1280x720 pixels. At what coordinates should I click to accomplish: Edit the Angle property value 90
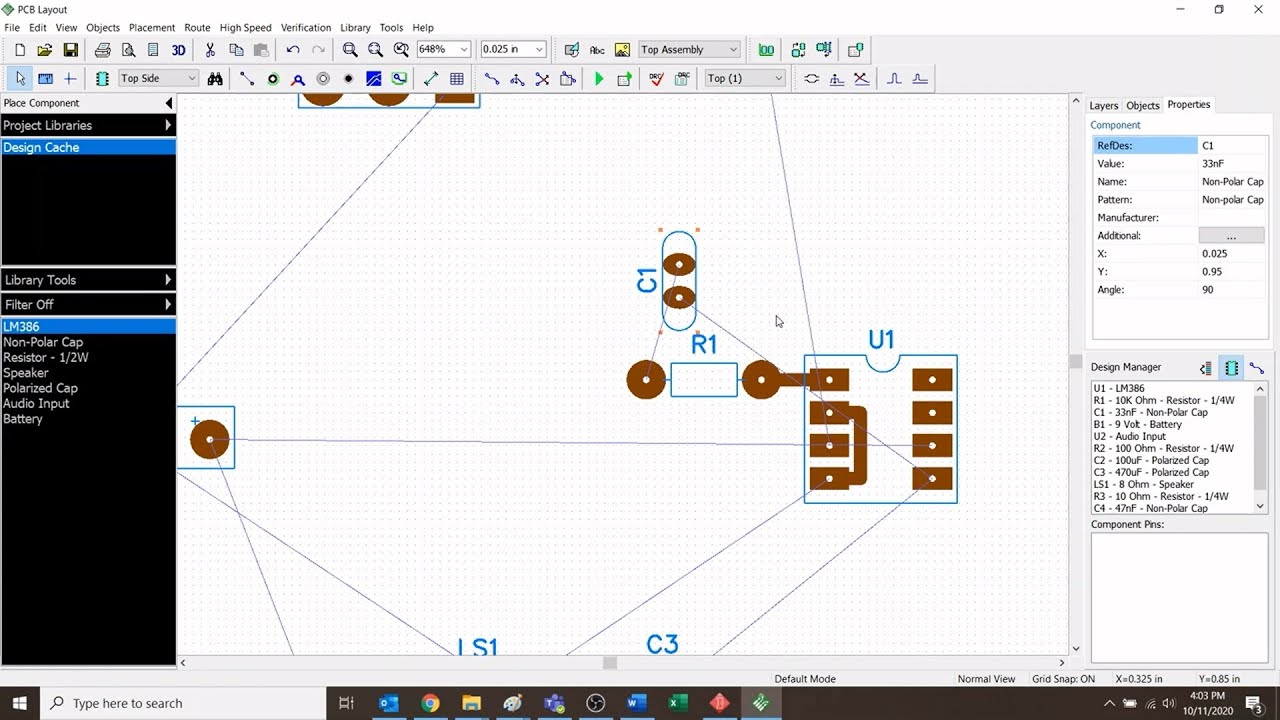1232,290
